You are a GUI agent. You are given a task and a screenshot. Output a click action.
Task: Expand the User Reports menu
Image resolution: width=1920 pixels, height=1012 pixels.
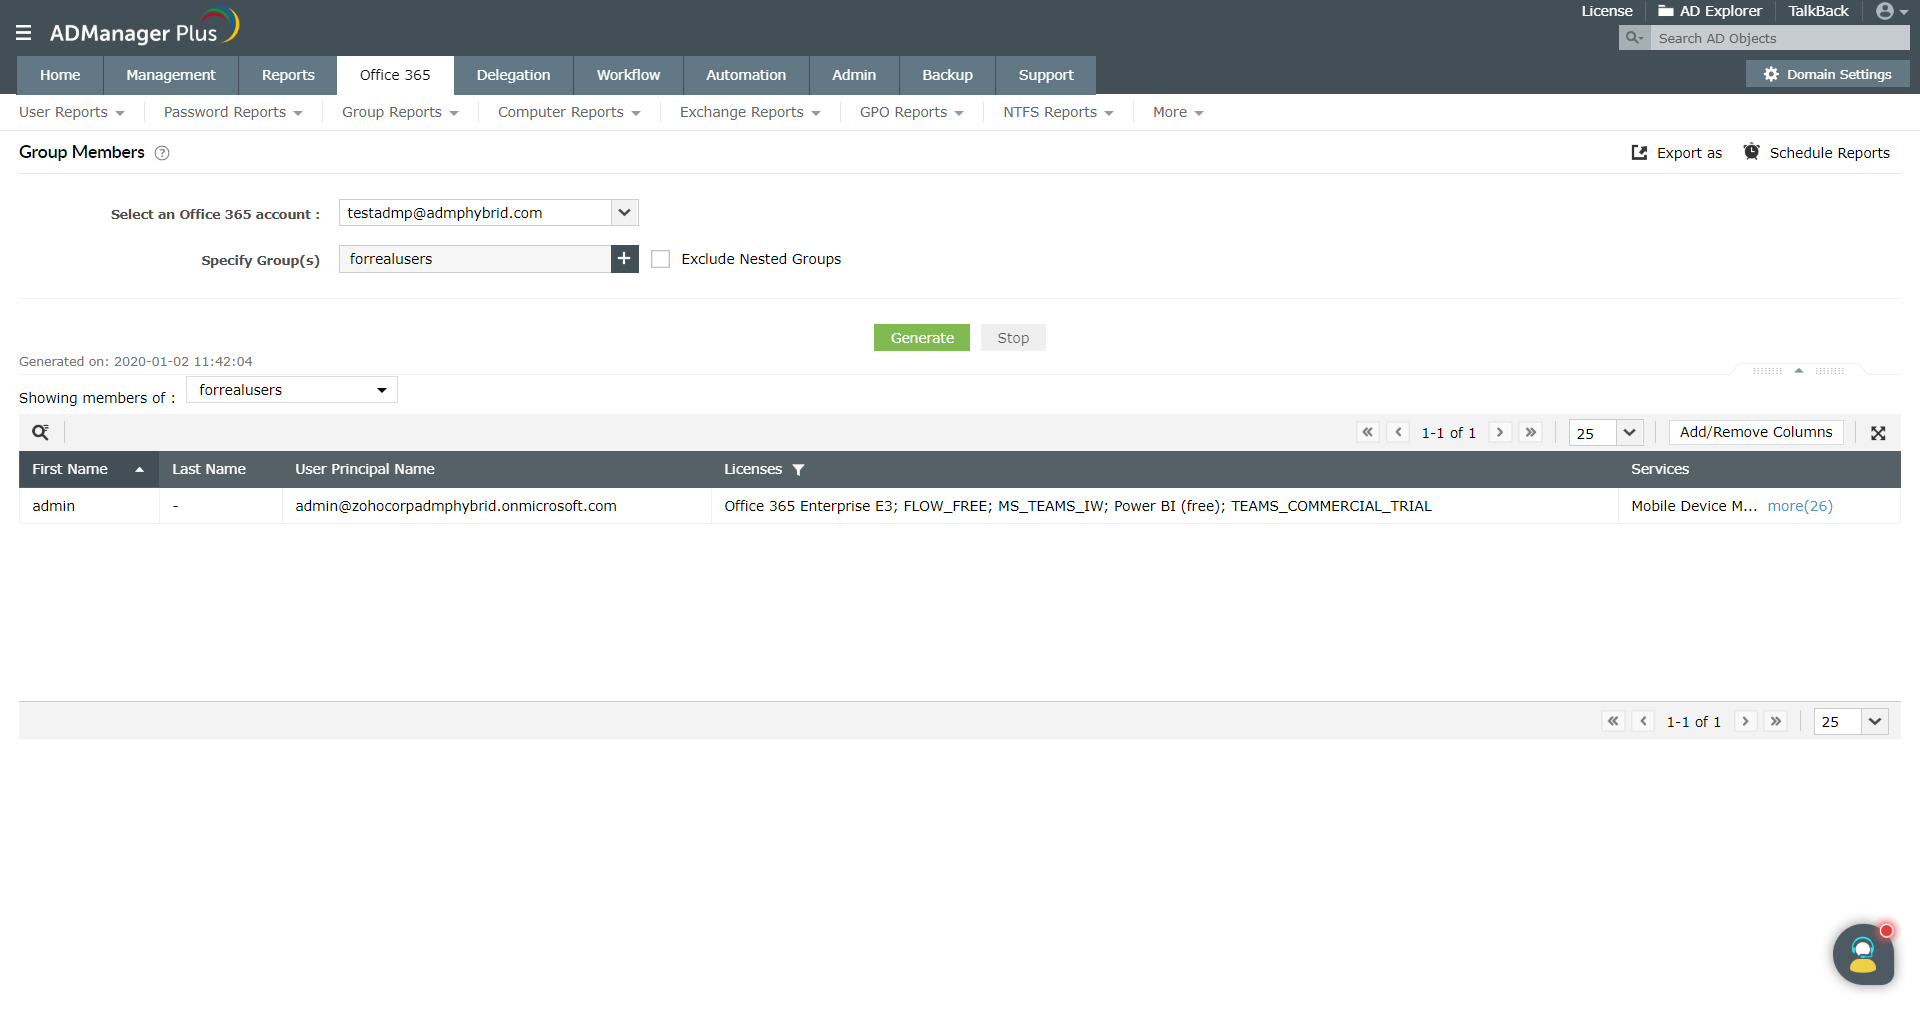[x=72, y=112]
